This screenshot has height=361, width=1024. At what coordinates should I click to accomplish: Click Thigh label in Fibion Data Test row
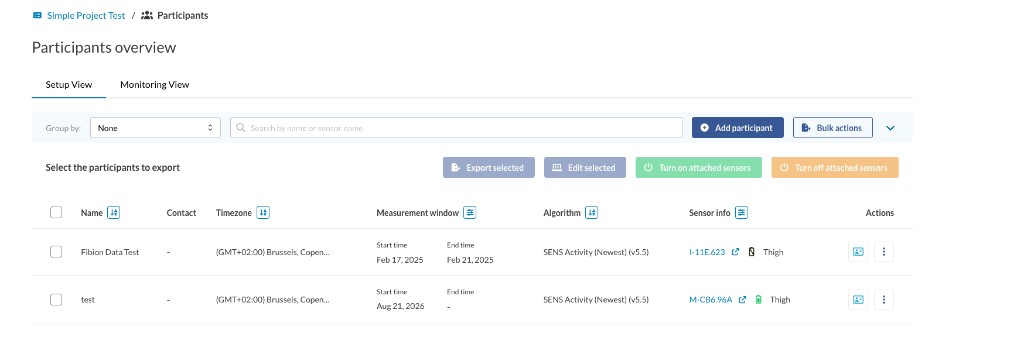point(773,252)
